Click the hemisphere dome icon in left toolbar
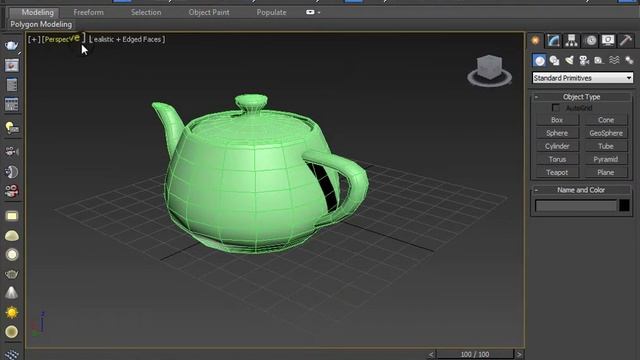Image resolution: width=640 pixels, height=360 pixels. (11, 236)
